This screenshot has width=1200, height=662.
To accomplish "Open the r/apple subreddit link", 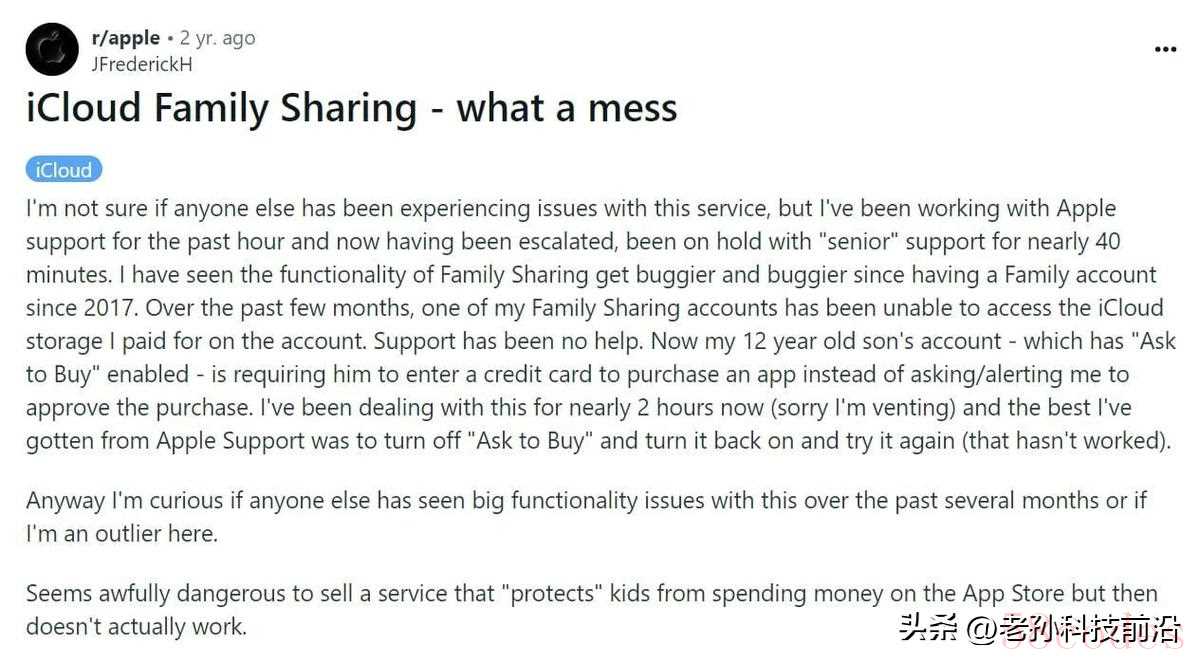I will click(126, 38).
